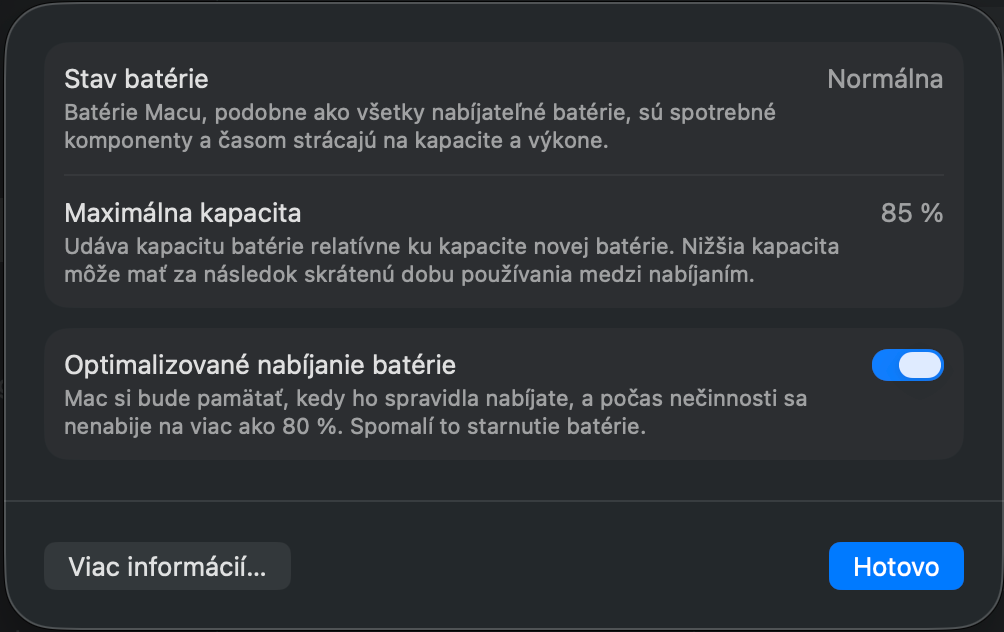Click the "Normálna" battery status value
The height and width of the screenshot is (632, 1004).
click(x=884, y=79)
